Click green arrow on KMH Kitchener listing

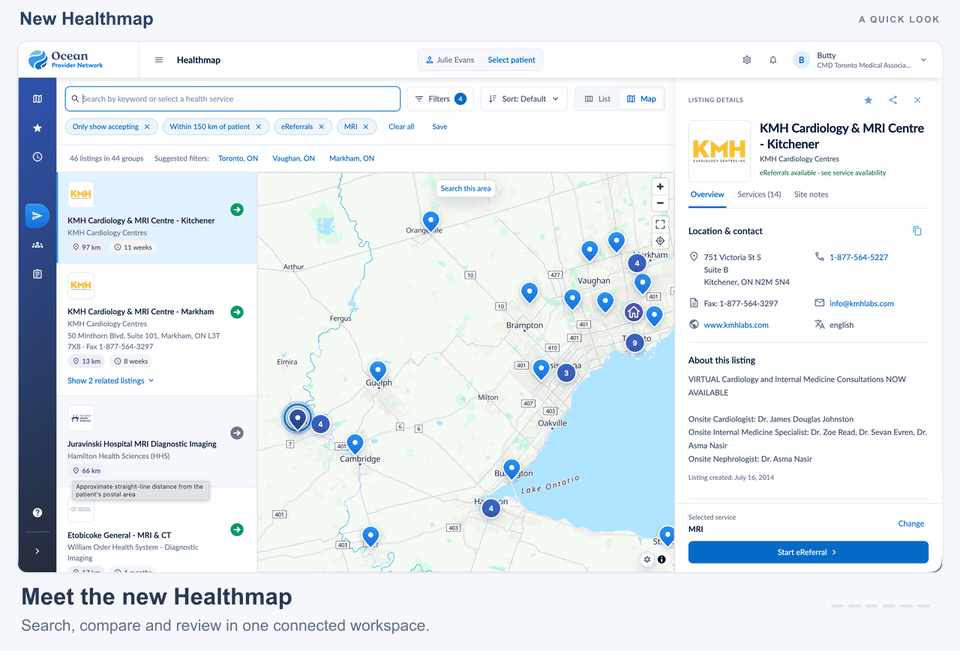point(237,209)
